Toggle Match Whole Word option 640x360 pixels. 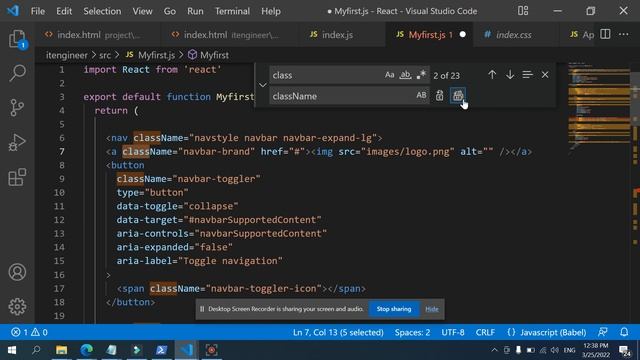tap(405, 75)
